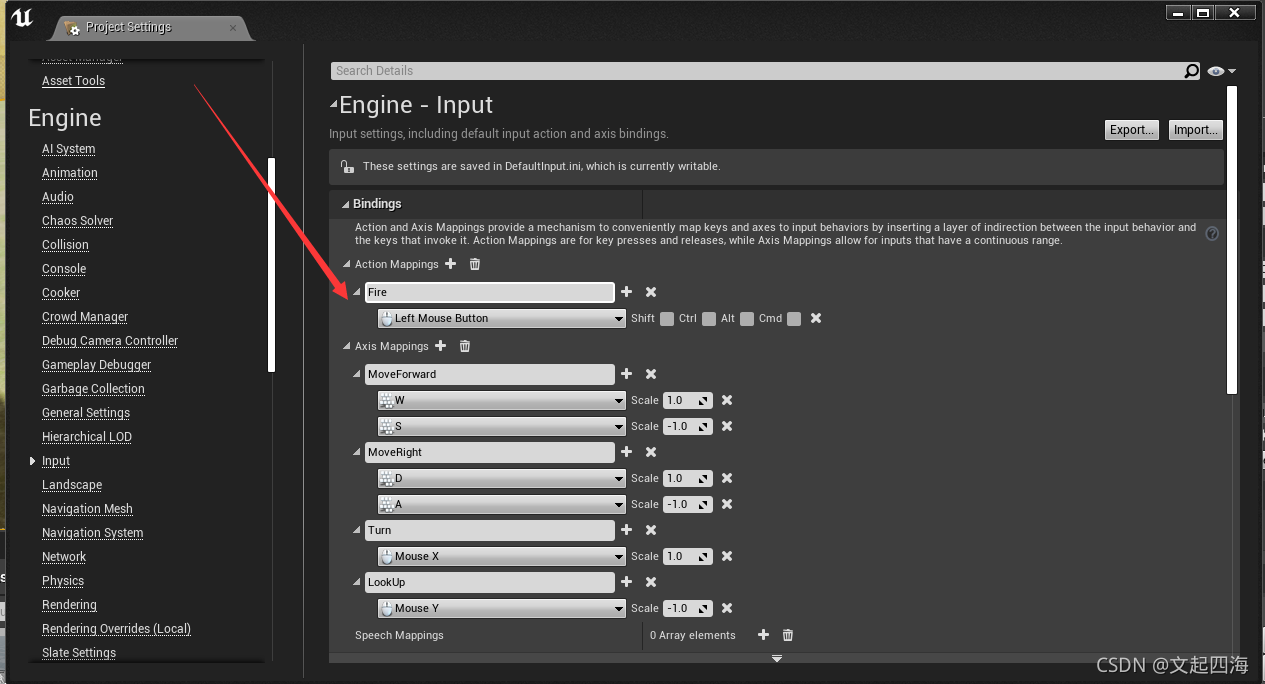The image size is (1265, 684).
Task: Remove the MoveRight axis mapping
Action: [651, 452]
